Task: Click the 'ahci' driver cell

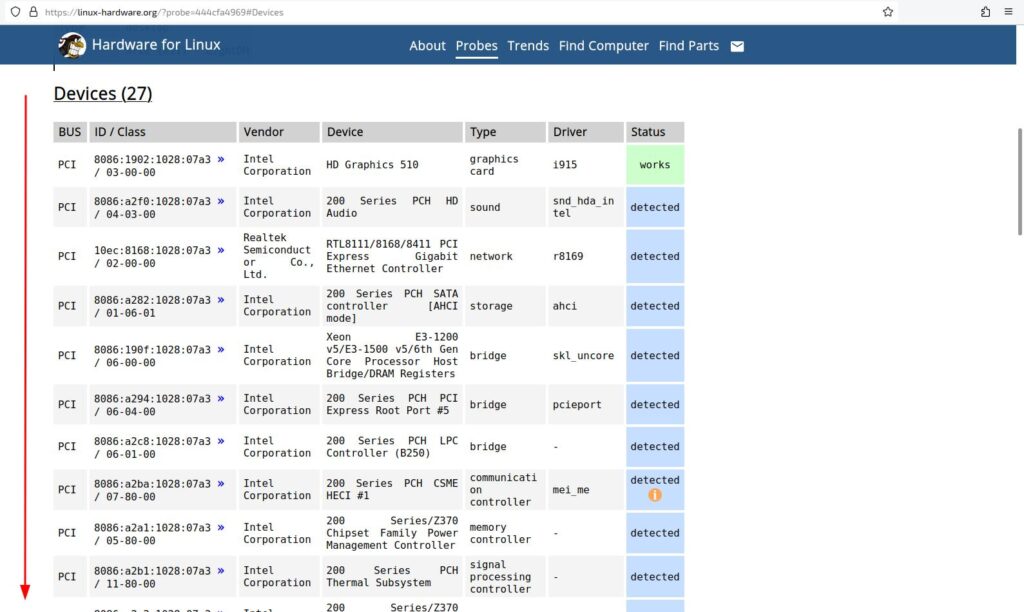Action: (x=585, y=306)
